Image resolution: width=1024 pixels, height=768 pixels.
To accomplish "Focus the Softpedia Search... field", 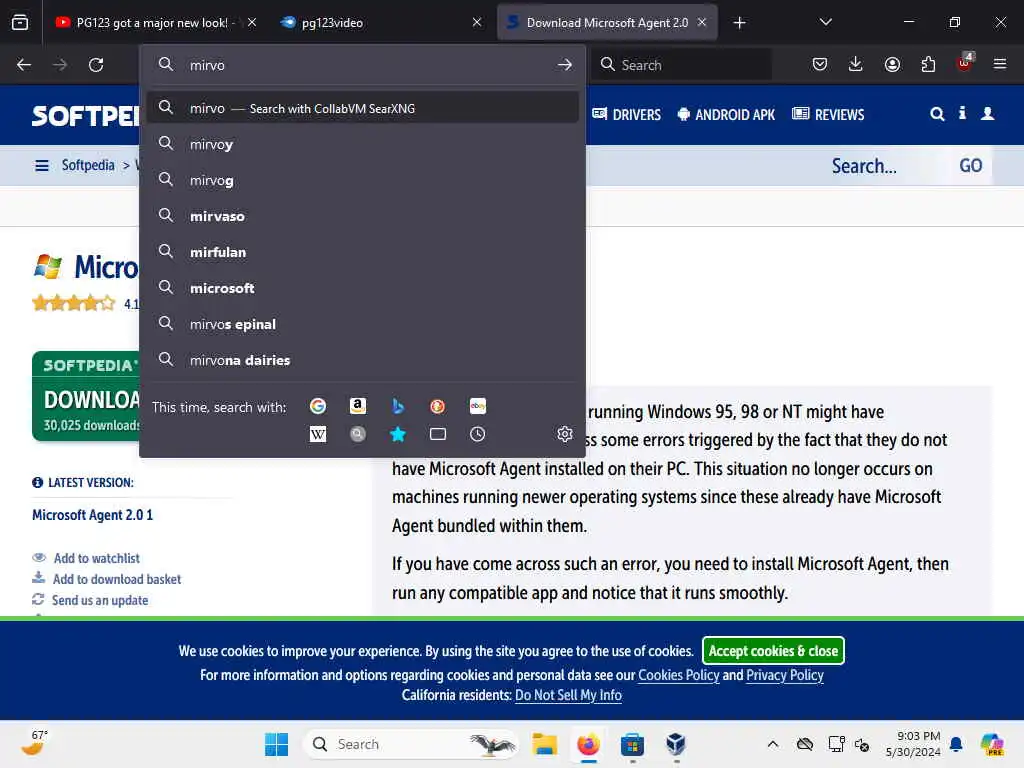I will click(x=882, y=166).
